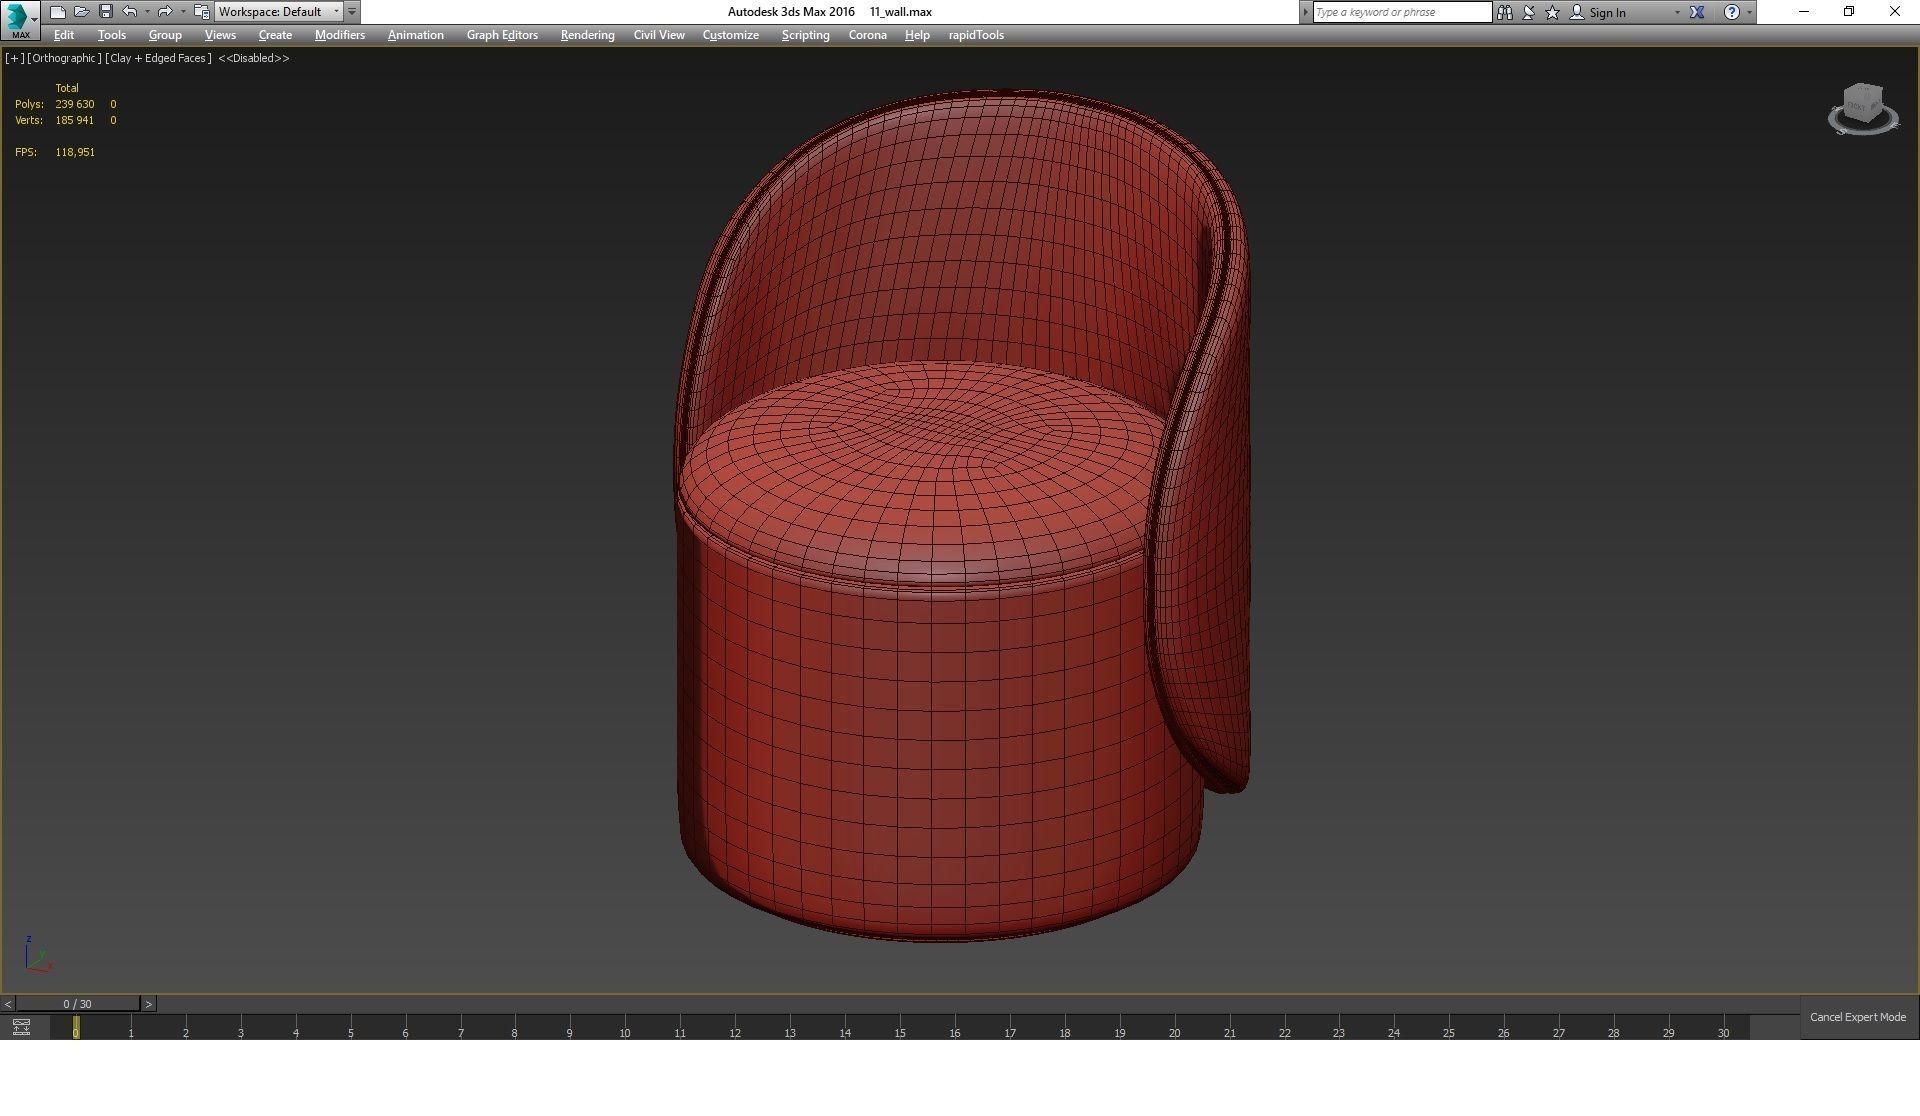1920x1116 pixels.
Task: Click the Help question mark icon
Action: pyautogui.click(x=1732, y=12)
